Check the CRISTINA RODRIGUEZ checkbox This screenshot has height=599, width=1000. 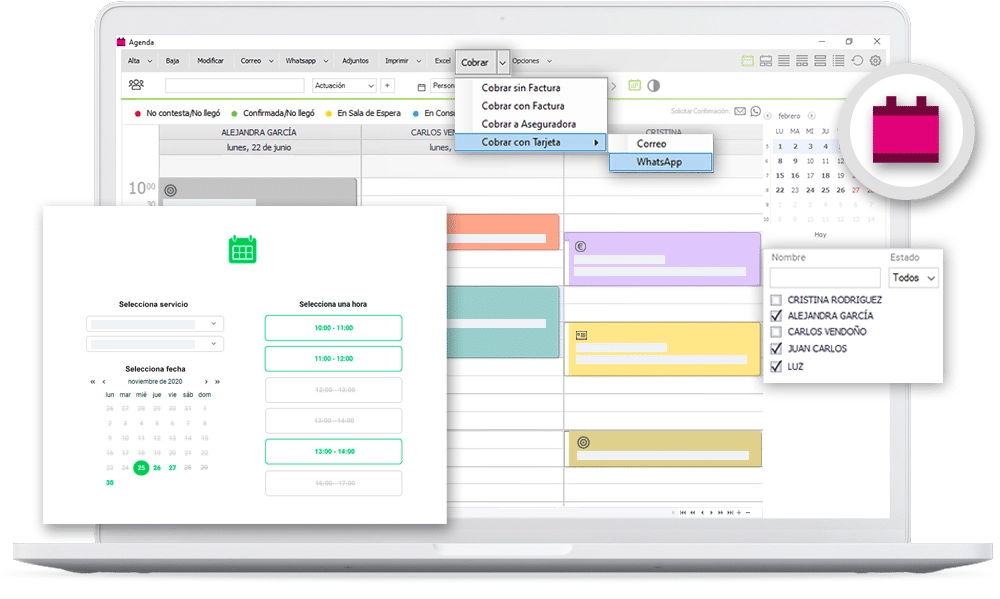pyautogui.click(x=777, y=300)
